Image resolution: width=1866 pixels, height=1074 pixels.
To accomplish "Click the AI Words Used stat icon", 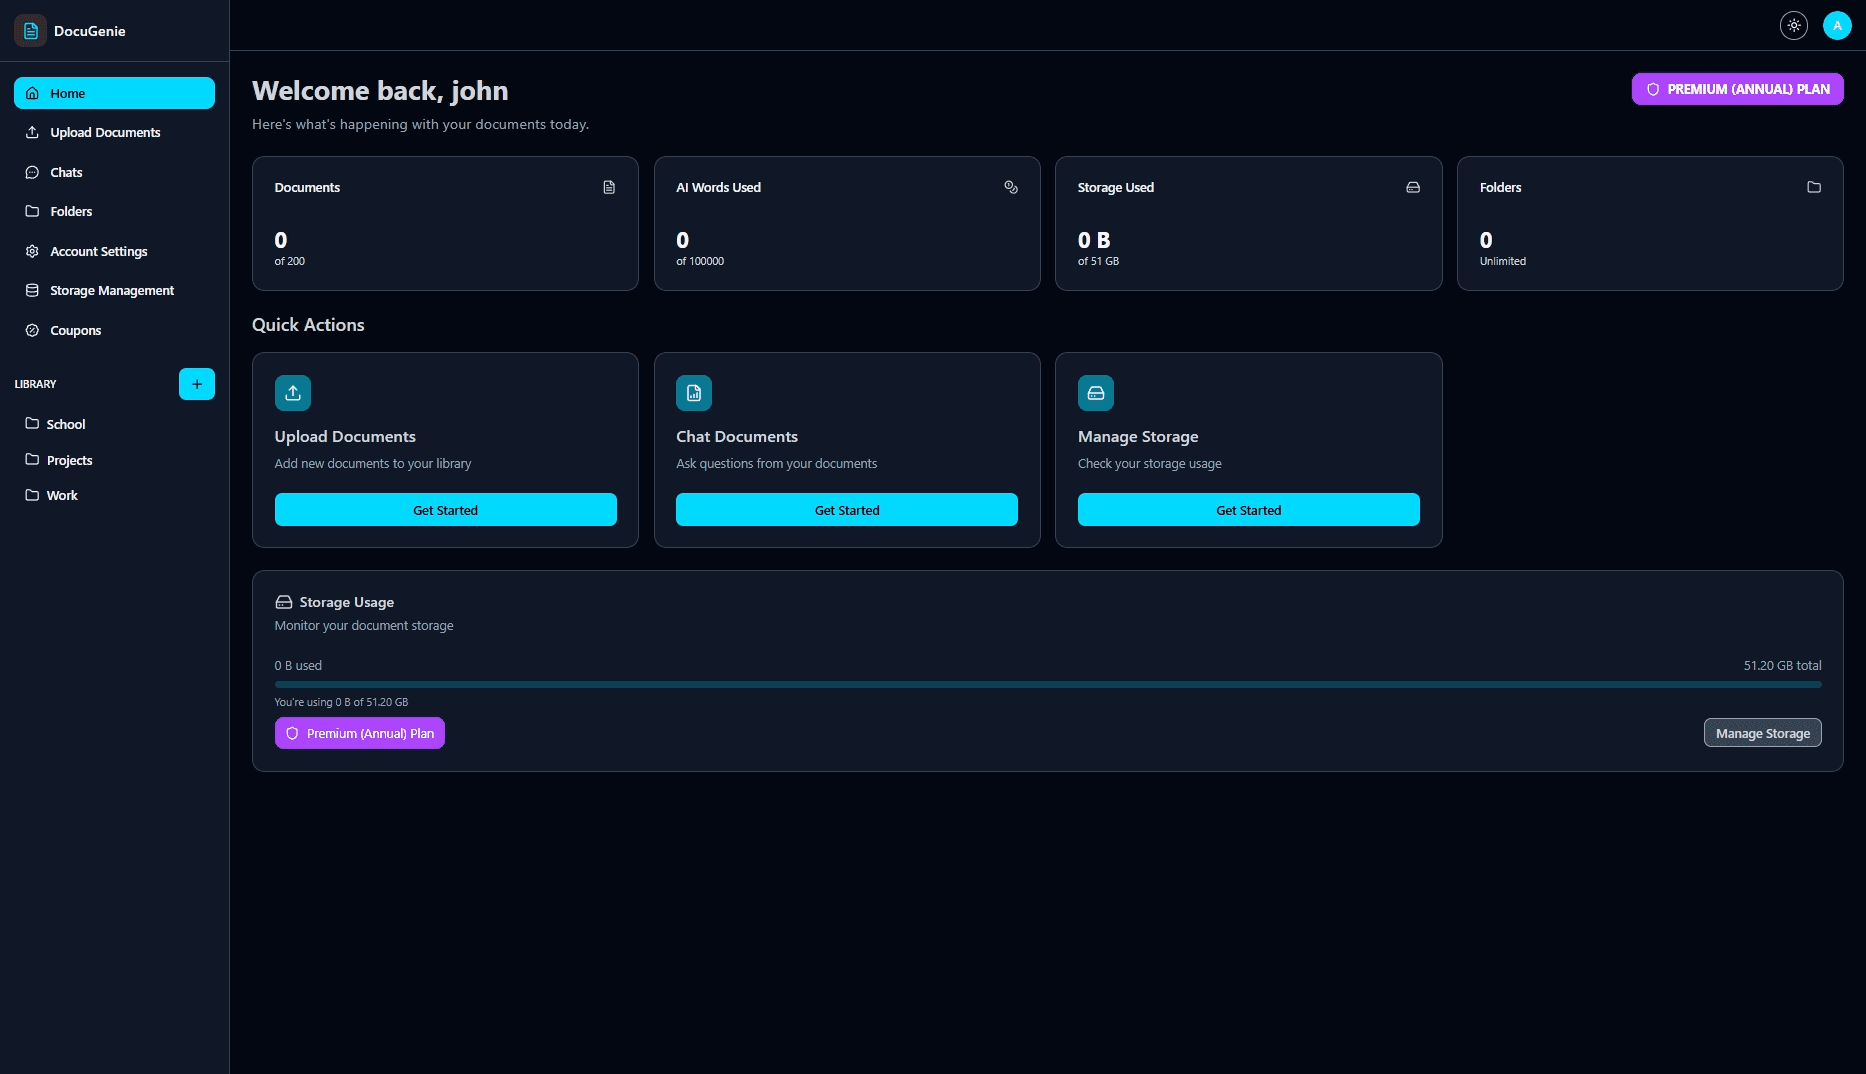I will 1010,187.
